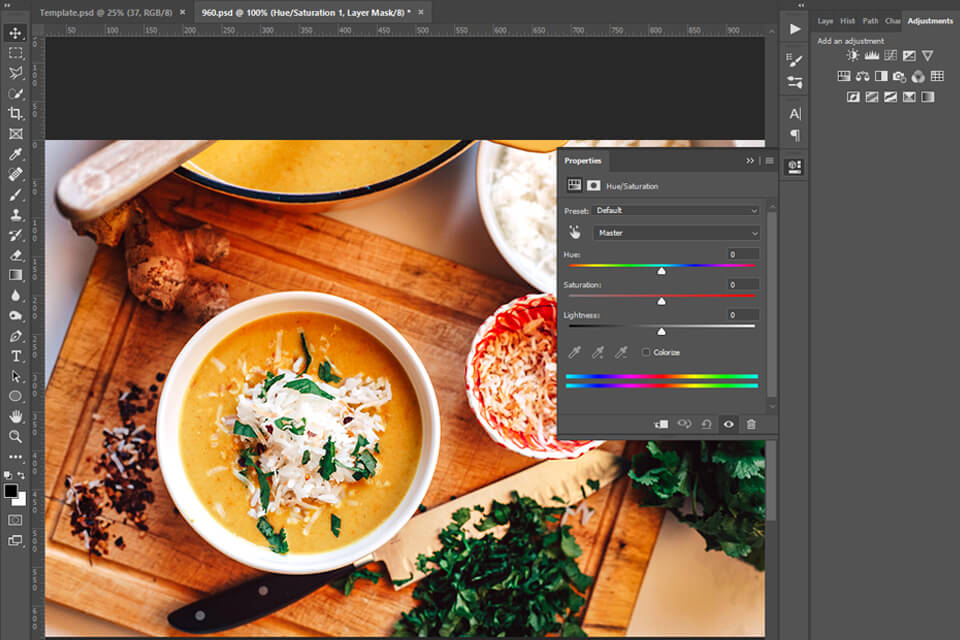The height and width of the screenshot is (640, 960).
Task: Change screen mode from toolbar
Action: coord(15,540)
